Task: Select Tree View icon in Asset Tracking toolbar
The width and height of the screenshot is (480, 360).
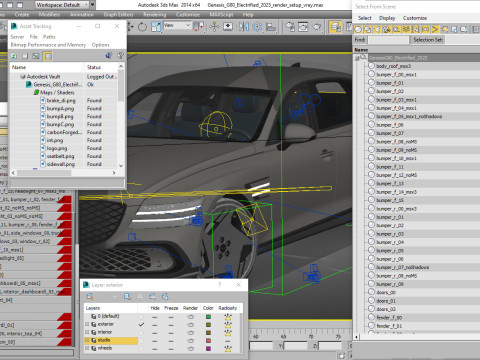Action: pos(36,56)
